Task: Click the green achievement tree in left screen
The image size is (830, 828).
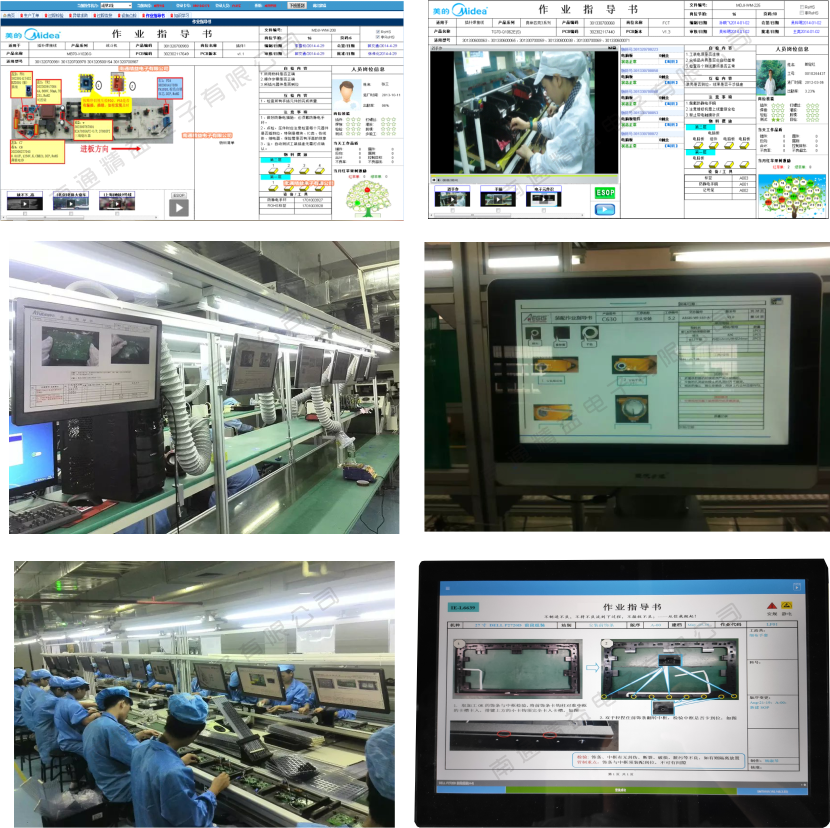Action: coord(369,197)
